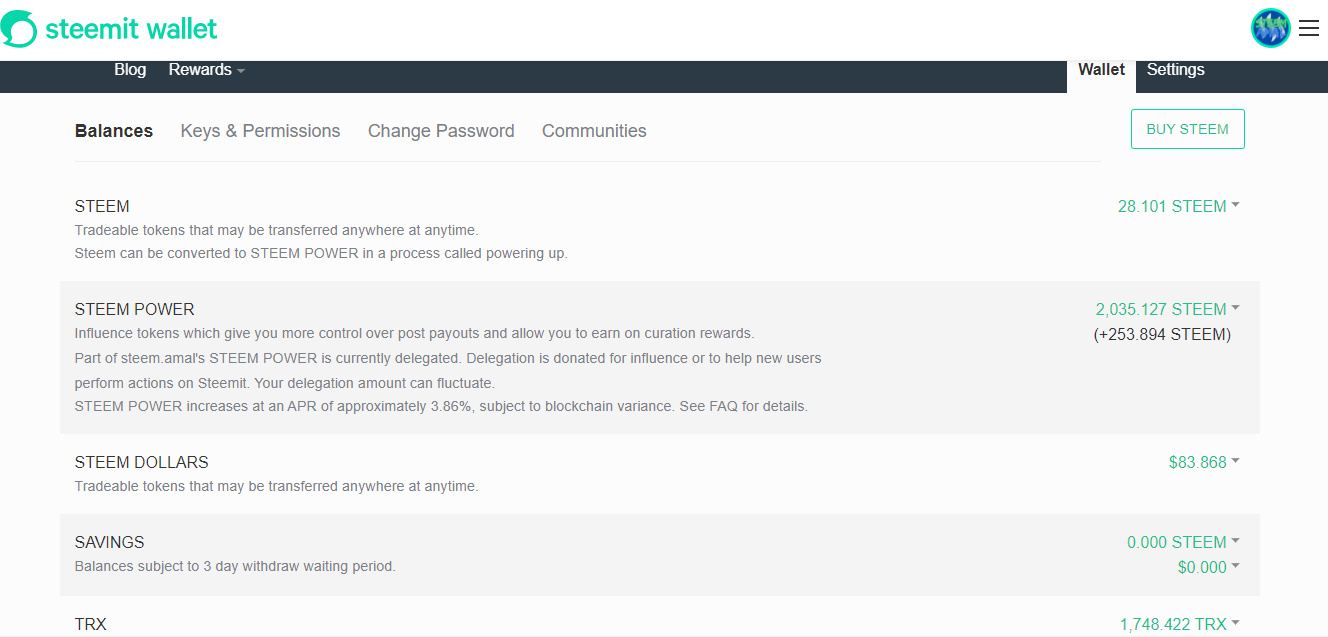Image resolution: width=1328 pixels, height=637 pixels.
Task: Open Keys & Permissions tab
Action: [x=260, y=131]
